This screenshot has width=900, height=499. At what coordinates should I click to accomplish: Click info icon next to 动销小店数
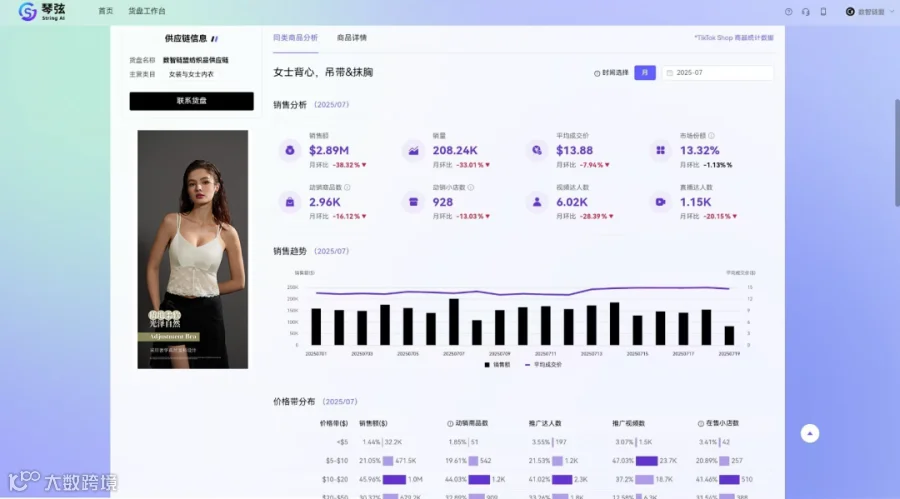pyautogui.click(x=471, y=187)
